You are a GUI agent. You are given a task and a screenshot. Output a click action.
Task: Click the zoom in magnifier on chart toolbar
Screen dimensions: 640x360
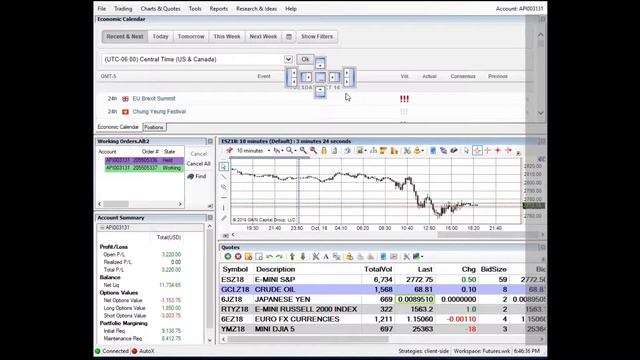pyautogui.click(x=303, y=151)
